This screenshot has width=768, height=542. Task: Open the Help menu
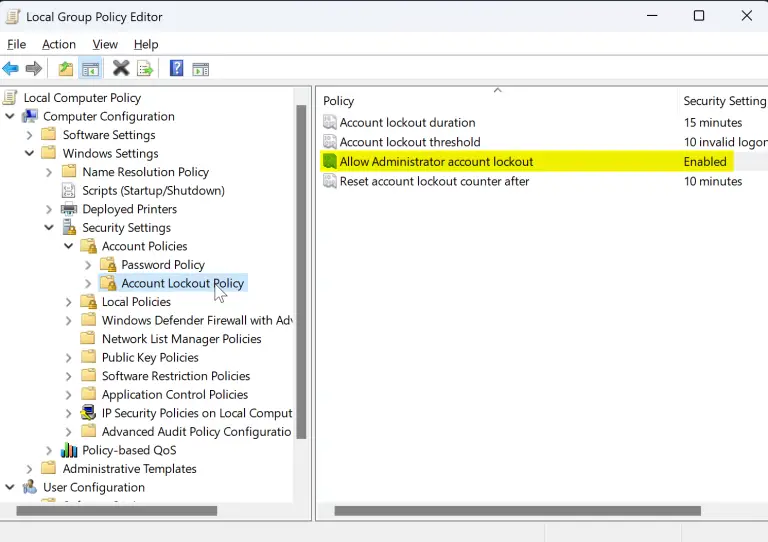click(x=146, y=45)
